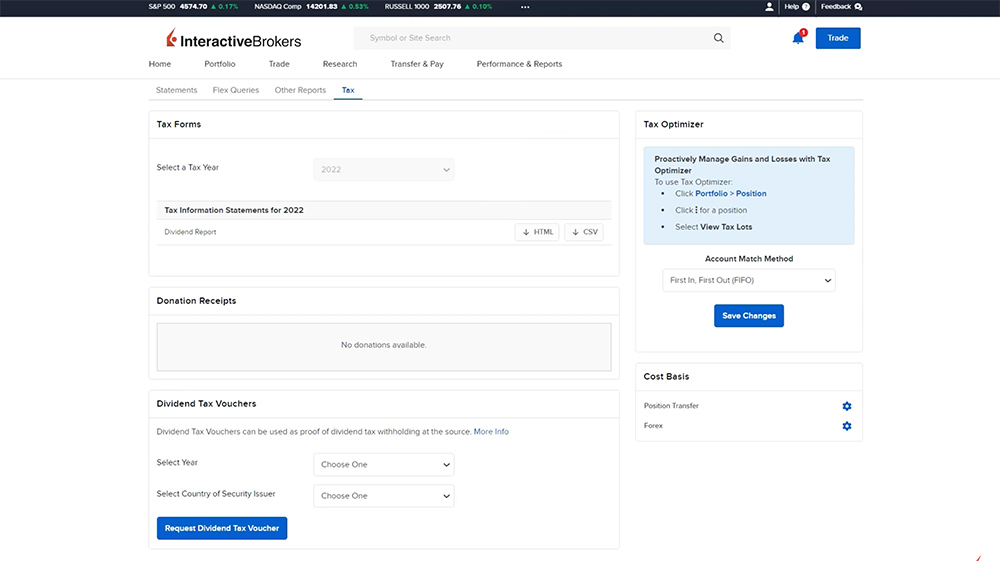Open Country of Security Issuer dropdown
Screen dimensions: 1000x561
tap(384, 496)
